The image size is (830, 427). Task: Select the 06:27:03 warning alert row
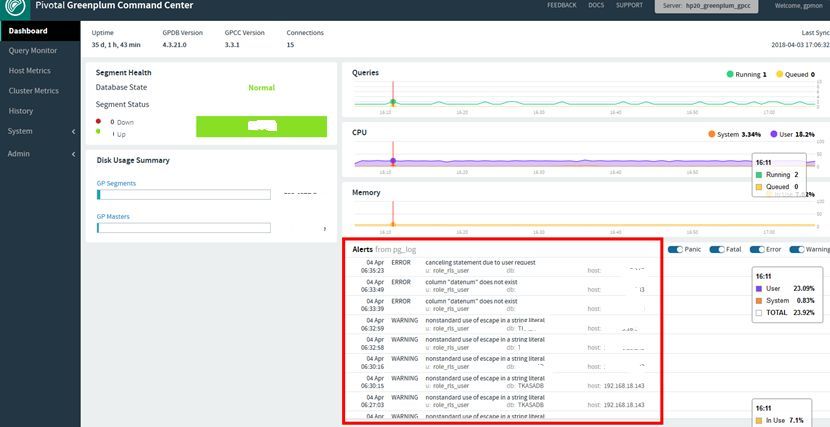click(x=502, y=401)
